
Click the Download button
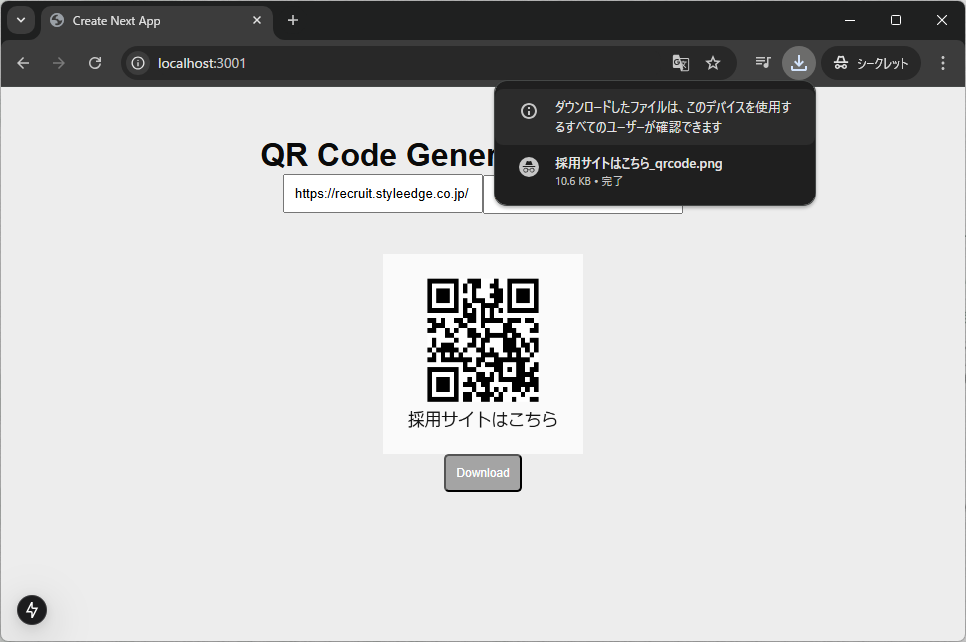[483, 473]
